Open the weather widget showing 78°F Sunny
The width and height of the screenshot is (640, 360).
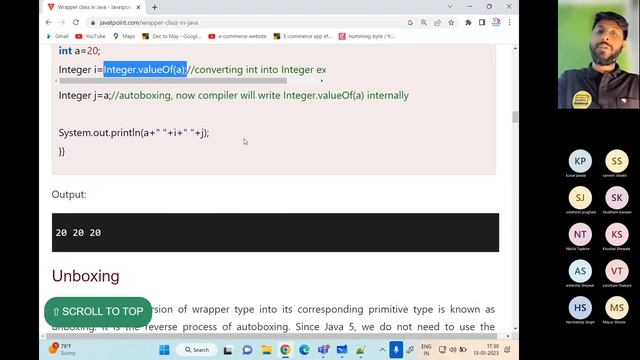pyautogui.click(x=62, y=349)
